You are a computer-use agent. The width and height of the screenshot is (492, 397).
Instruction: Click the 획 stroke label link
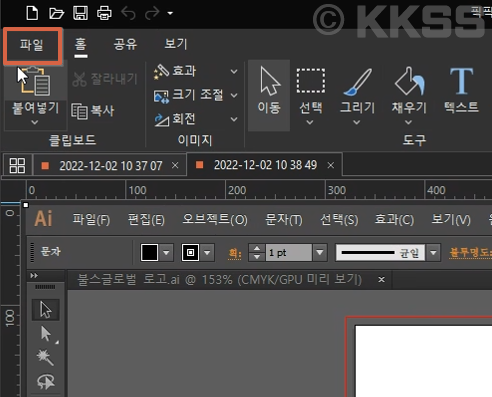pyautogui.click(x=235, y=253)
